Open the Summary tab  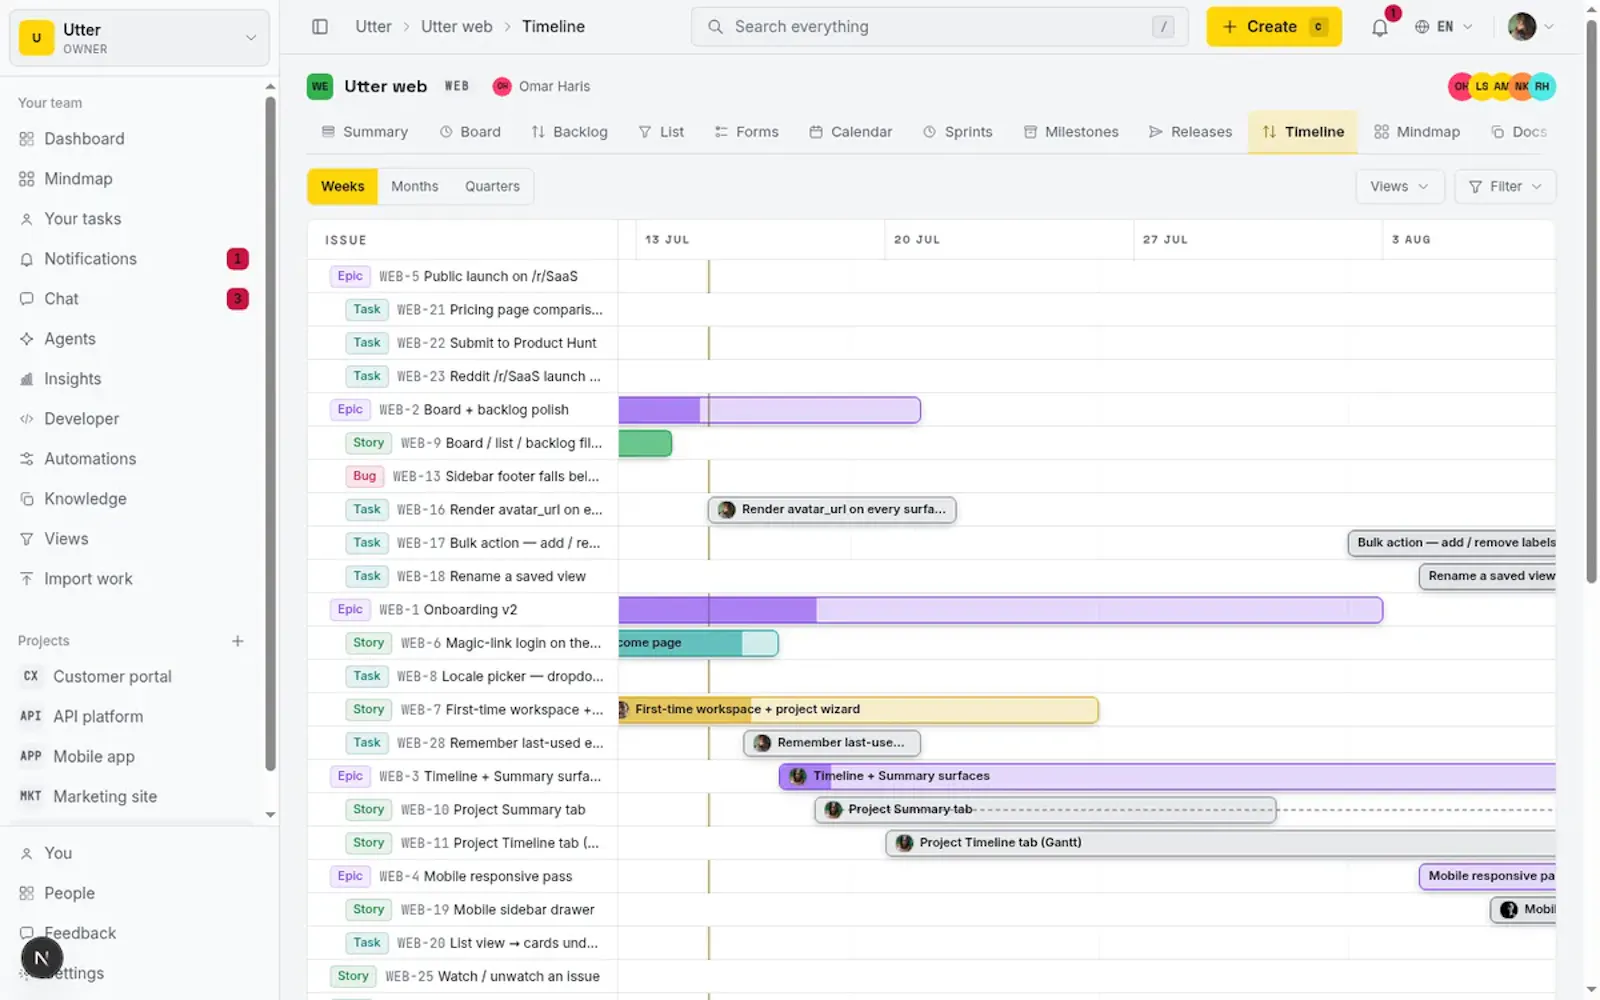pos(365,132)
